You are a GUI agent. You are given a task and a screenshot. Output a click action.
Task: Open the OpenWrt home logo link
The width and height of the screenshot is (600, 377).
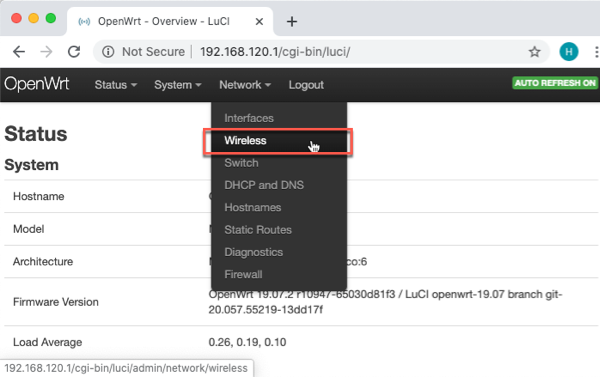37,84
